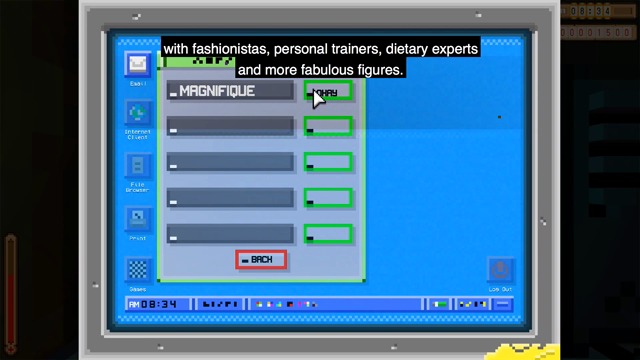Image resolution: width=640 pixels, height=360 pixels.
Task: Open the Games checkered icon
Action: tap(138, 270)
